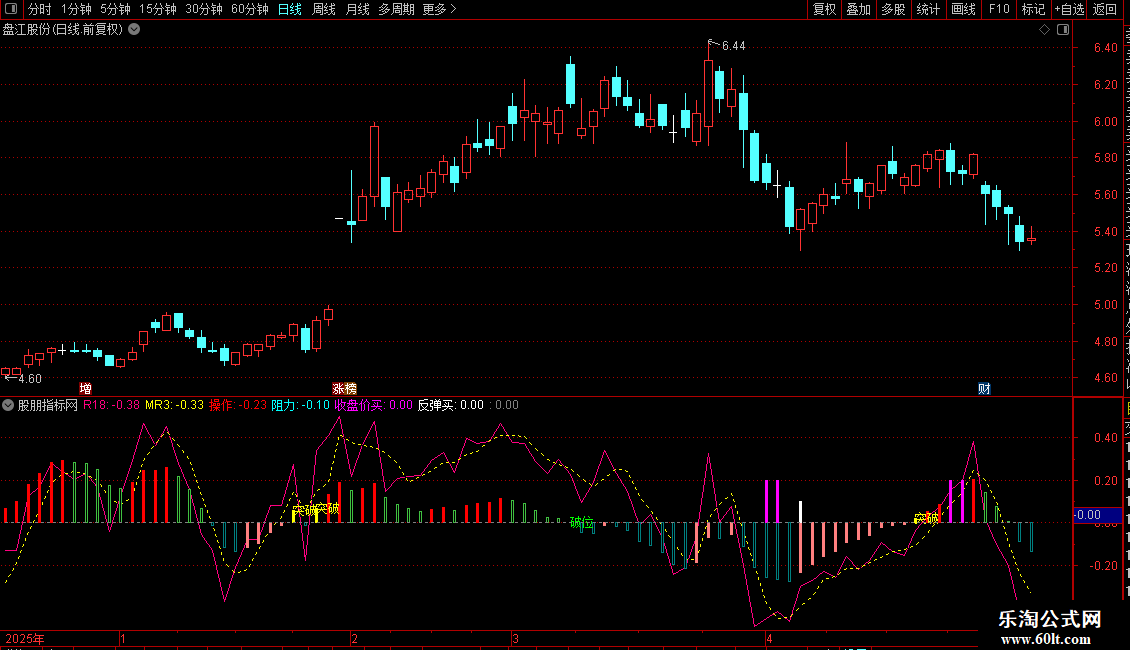The height and width of the screenshot is (650, 1130).
Task: Select the 15分钟 period tab
Action: (157, 9)
